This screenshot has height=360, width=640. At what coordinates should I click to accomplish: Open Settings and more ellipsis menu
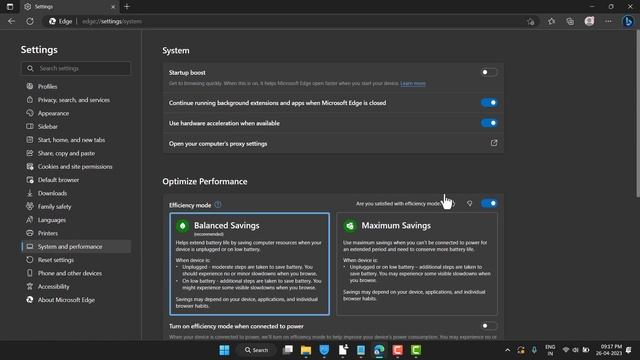click(x=608, y=21)
